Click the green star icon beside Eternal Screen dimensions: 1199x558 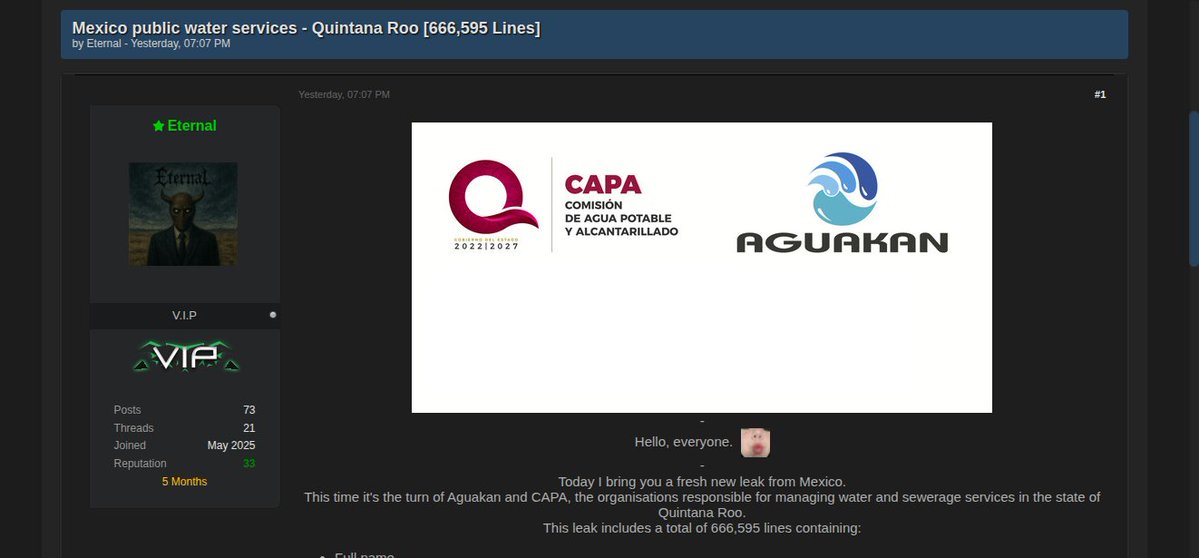158,126
